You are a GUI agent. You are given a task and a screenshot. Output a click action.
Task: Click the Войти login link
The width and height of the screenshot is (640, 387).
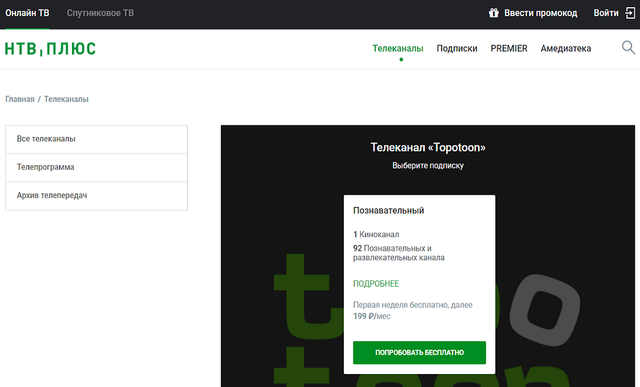(606, 13)
